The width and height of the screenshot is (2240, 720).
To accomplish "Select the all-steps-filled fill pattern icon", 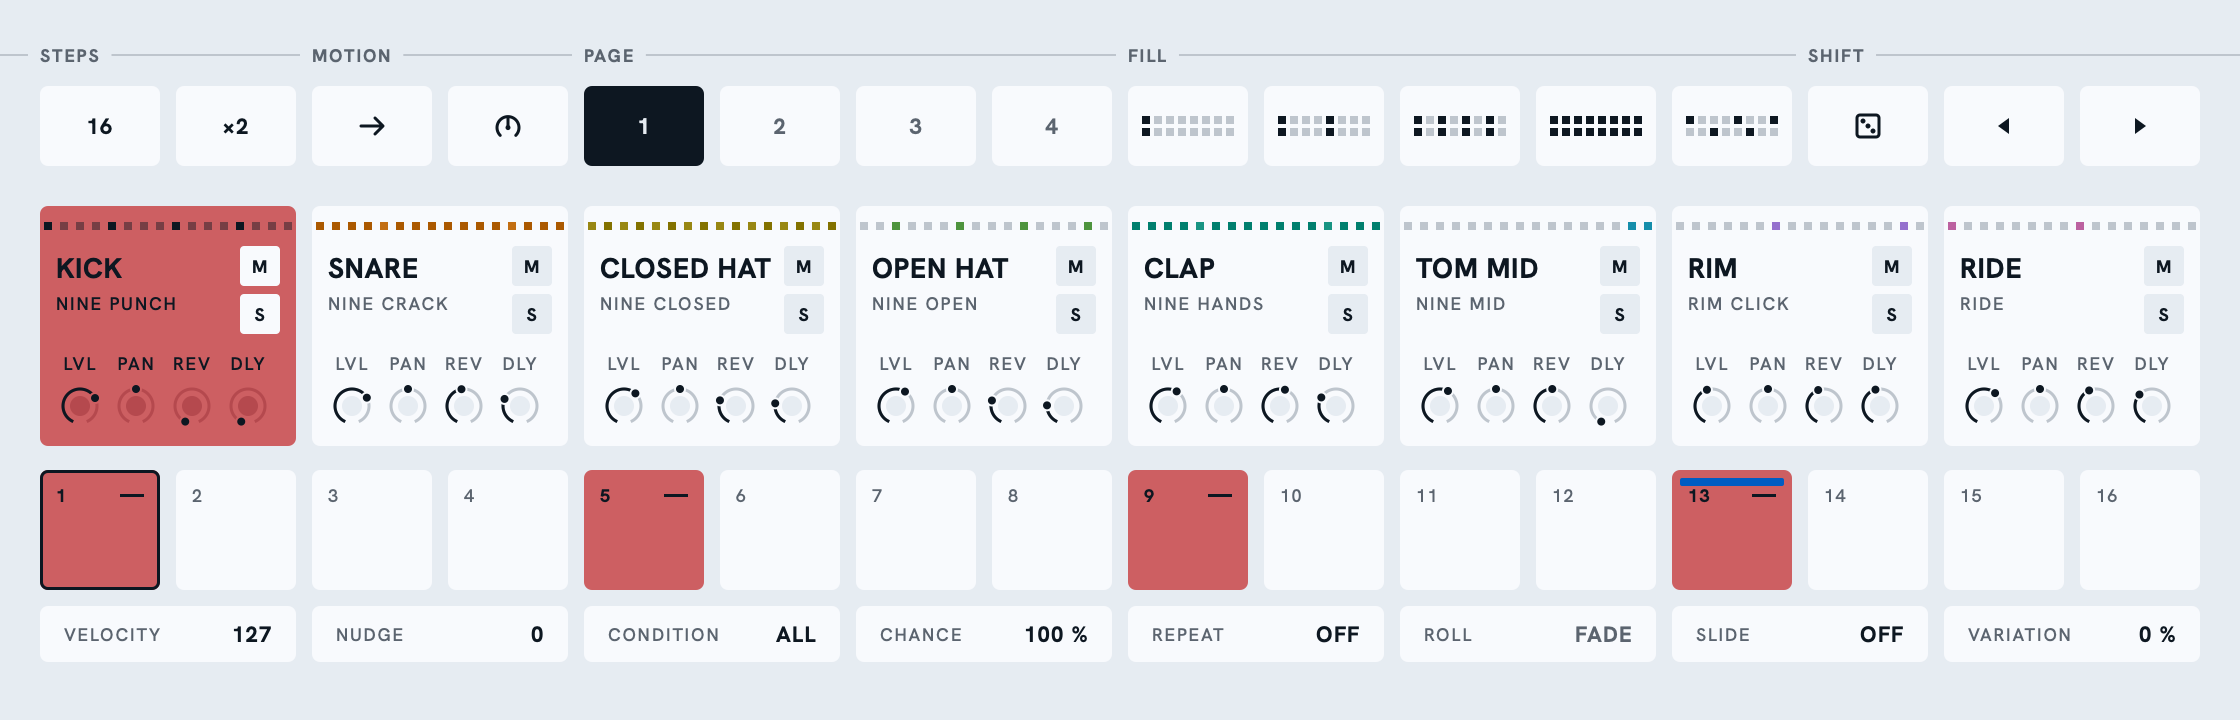I will (1596, 126).
